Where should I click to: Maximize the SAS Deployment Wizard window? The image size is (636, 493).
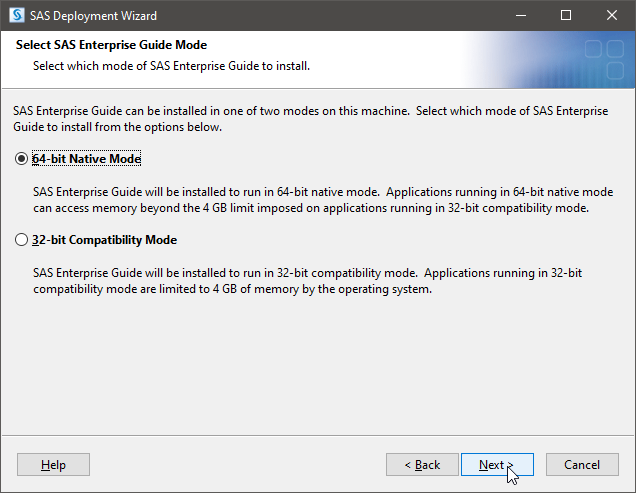point(566,15)
